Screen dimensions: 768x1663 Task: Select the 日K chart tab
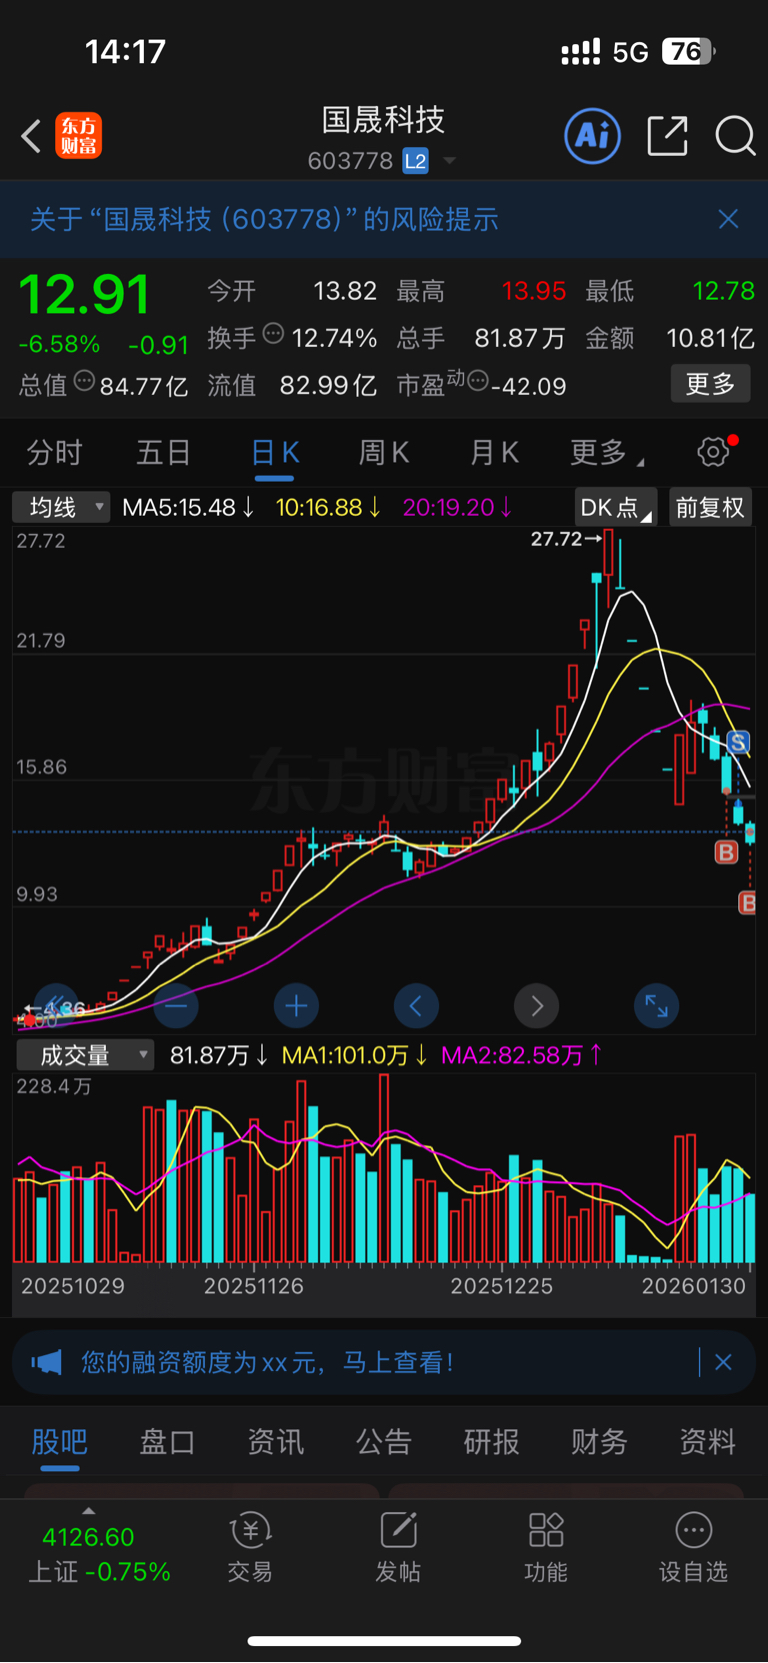pos(275,453)
